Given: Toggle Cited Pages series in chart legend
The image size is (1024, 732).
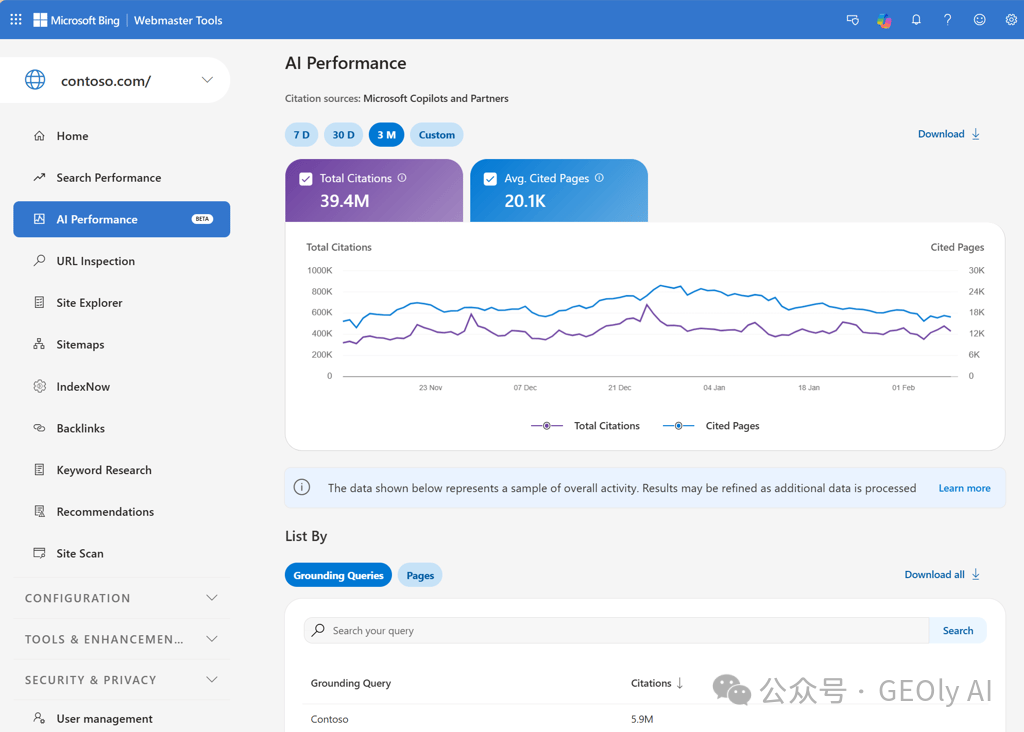Looking at the screenshot, I should pos(711,426).
